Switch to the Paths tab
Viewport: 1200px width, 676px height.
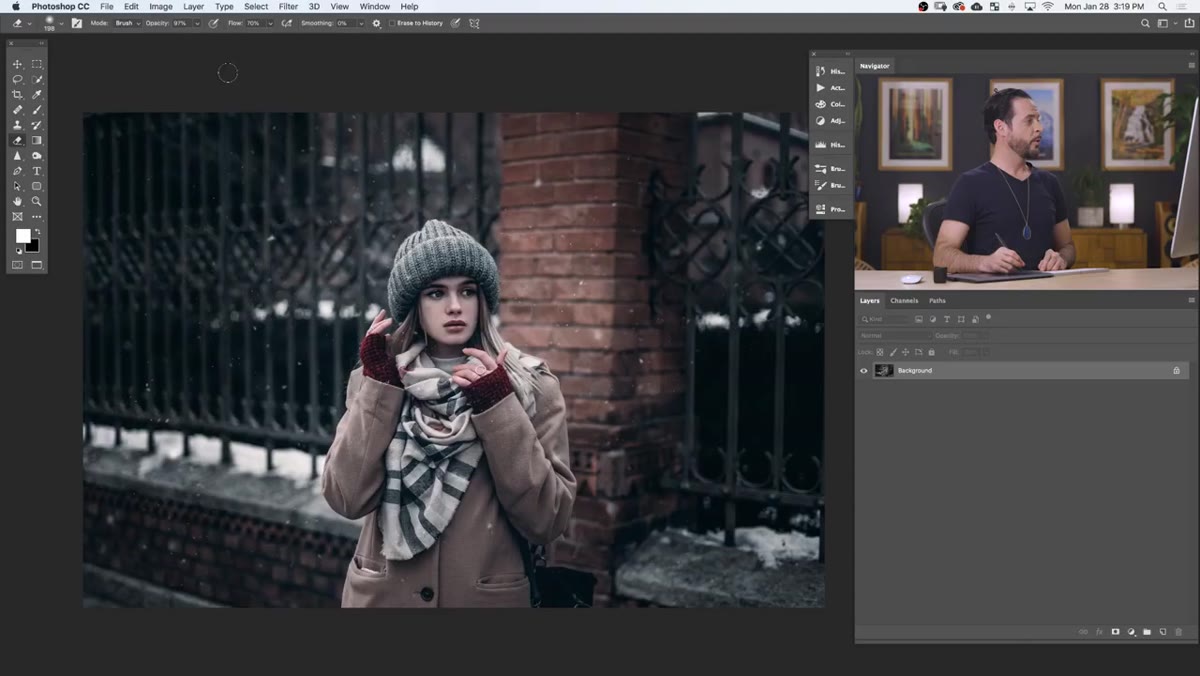click(x=937, y=300)
